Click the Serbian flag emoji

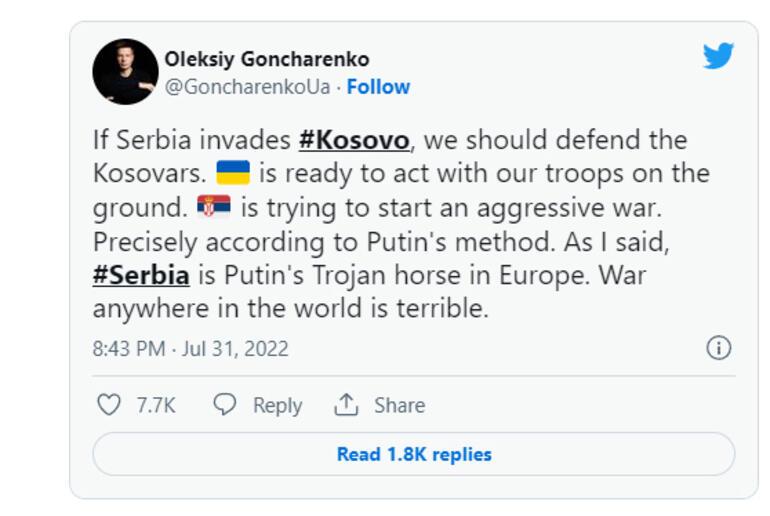[214, 206]
